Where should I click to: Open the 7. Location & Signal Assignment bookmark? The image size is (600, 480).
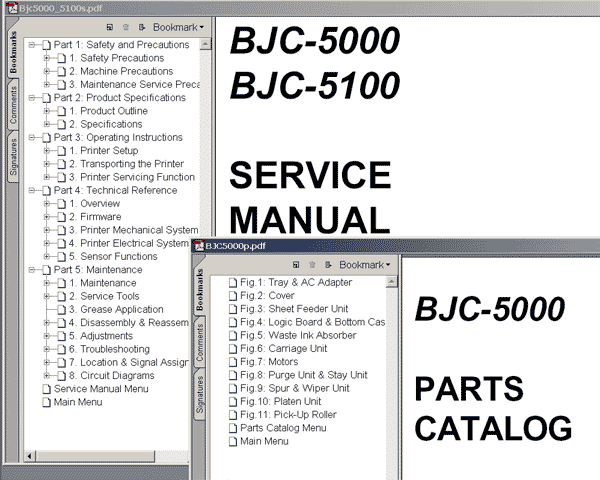coord(129,362)
